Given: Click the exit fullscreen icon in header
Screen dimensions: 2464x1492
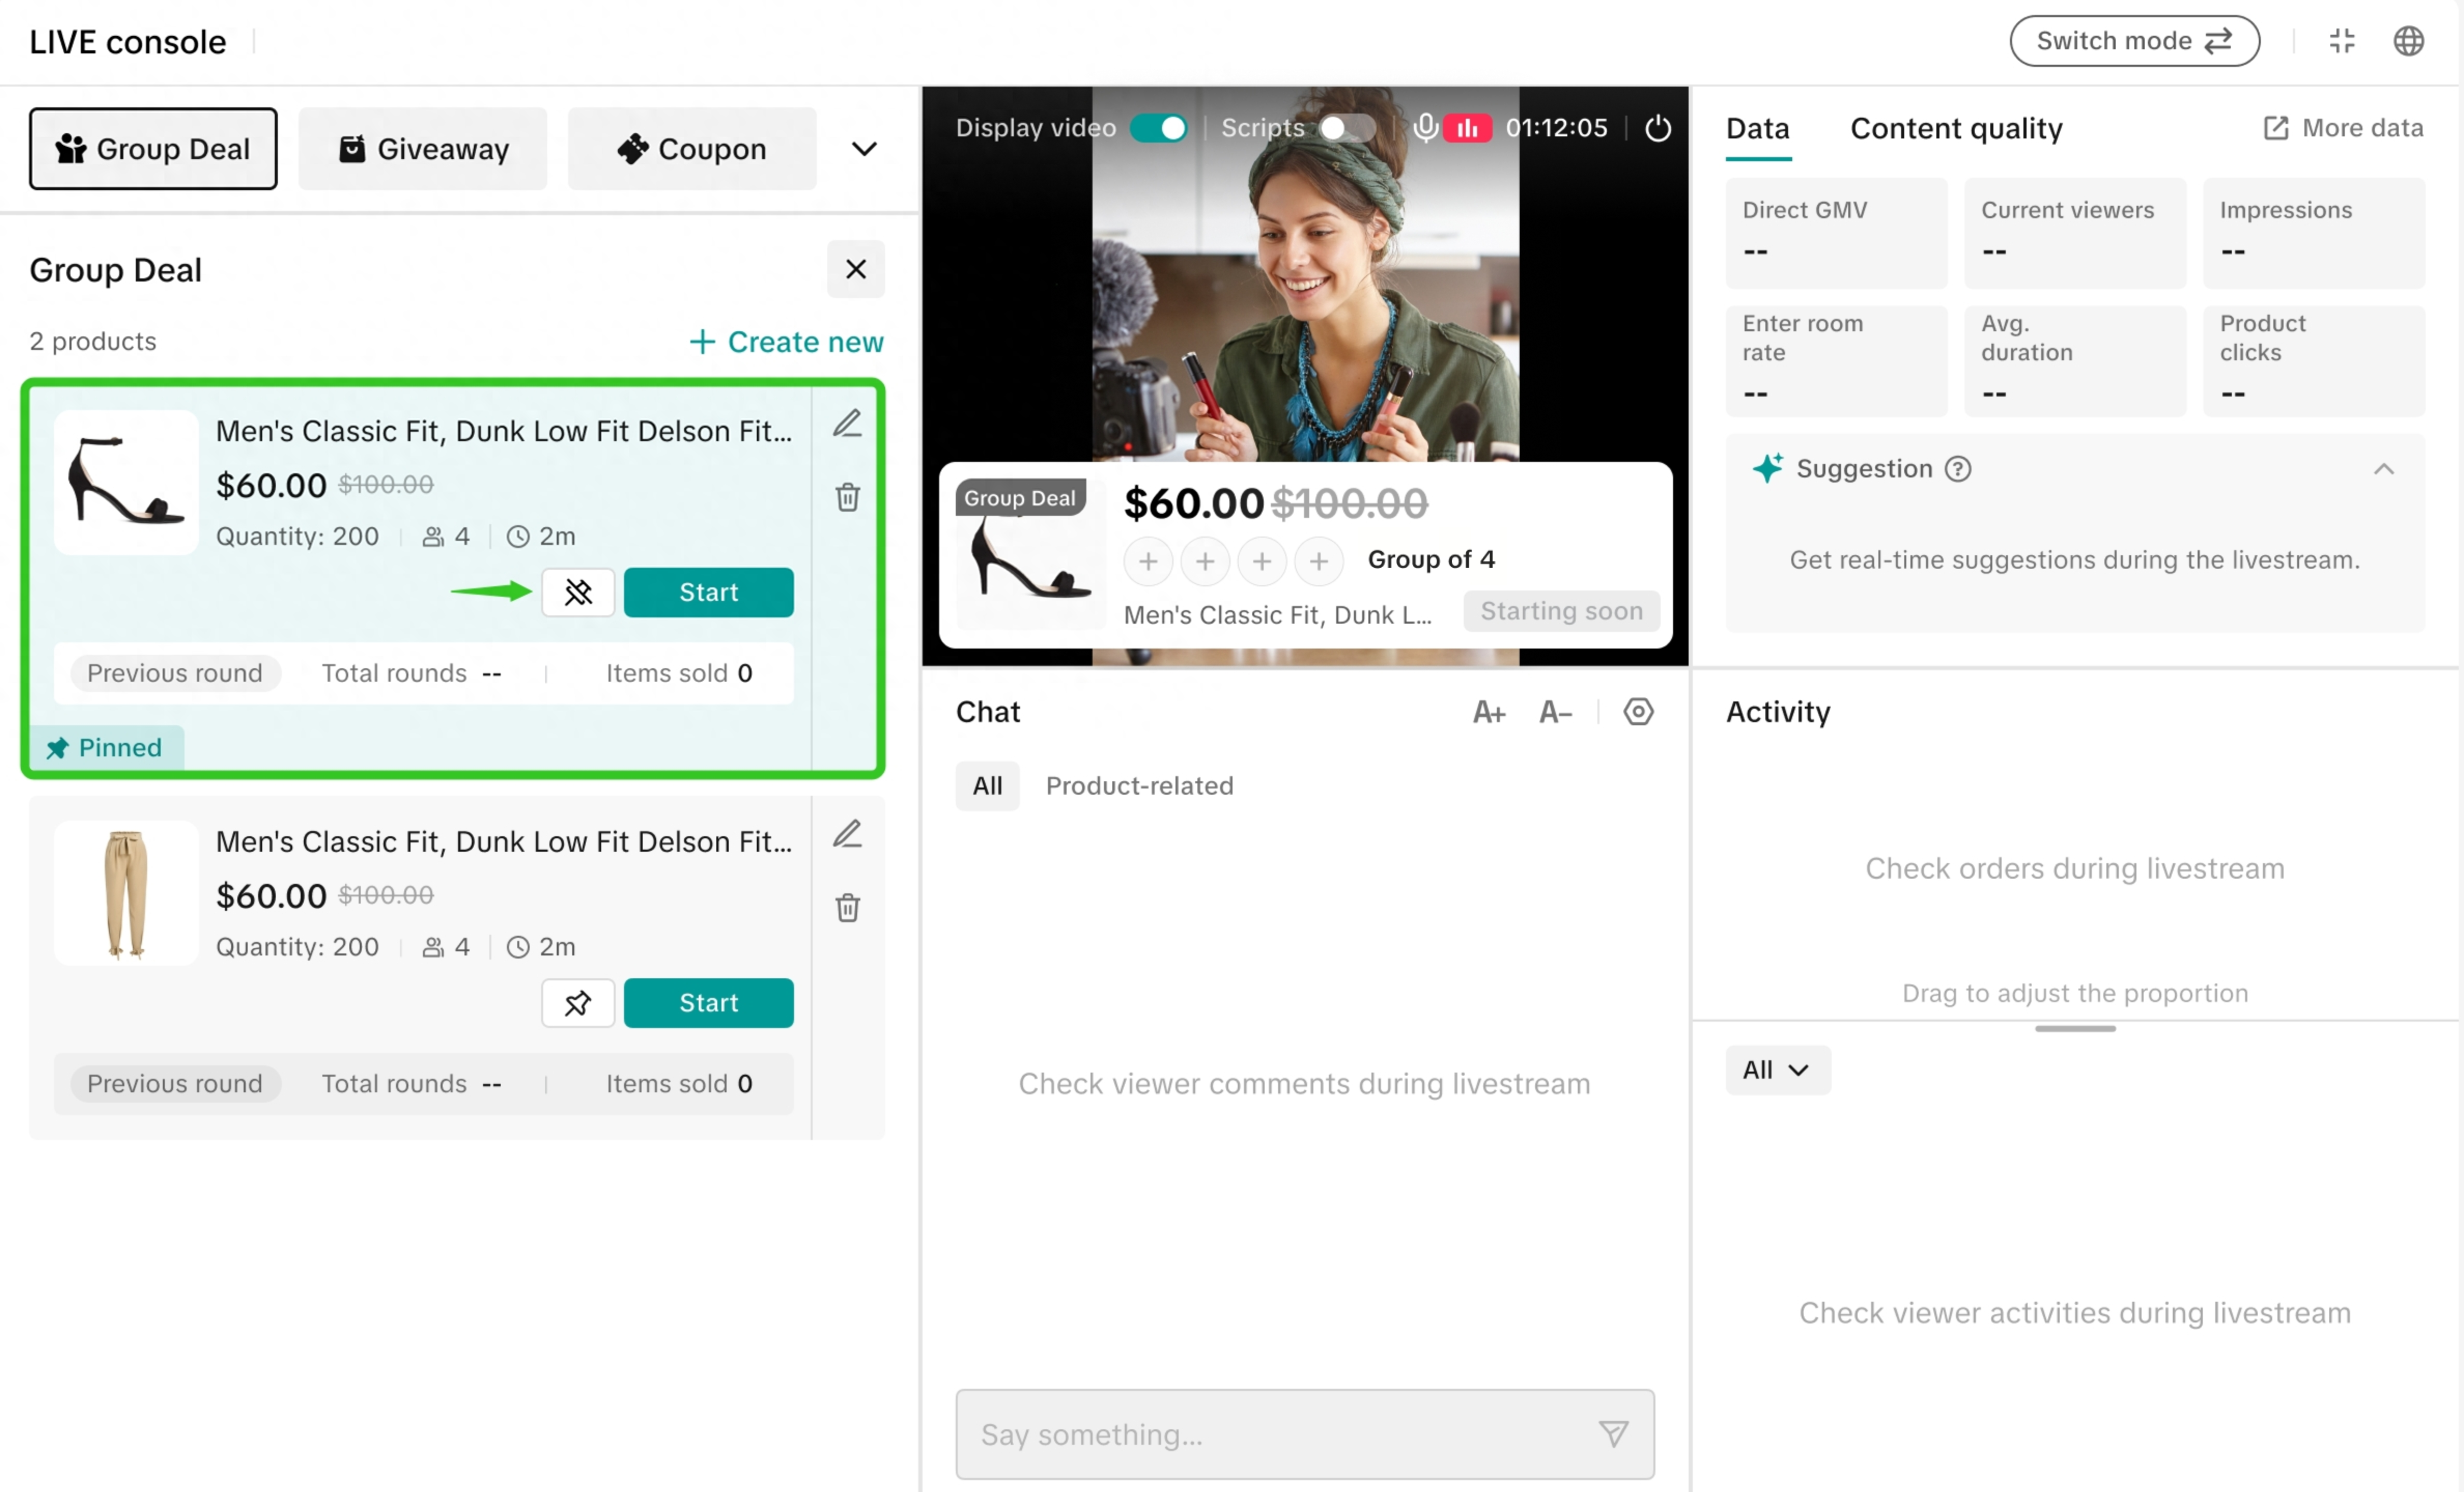Looking at the screenshot, I should point(2342,41).
